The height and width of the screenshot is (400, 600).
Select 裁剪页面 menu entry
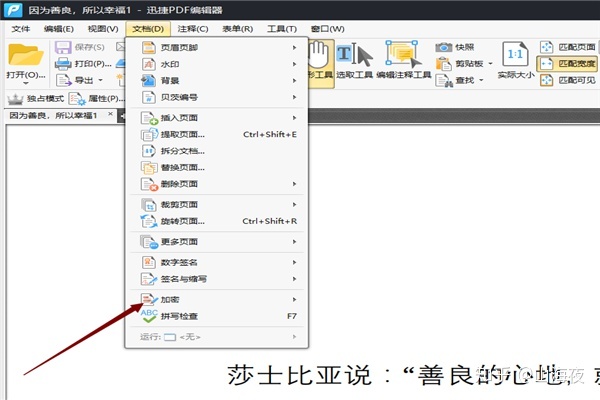pyautogui.click(x=217, y=204)
